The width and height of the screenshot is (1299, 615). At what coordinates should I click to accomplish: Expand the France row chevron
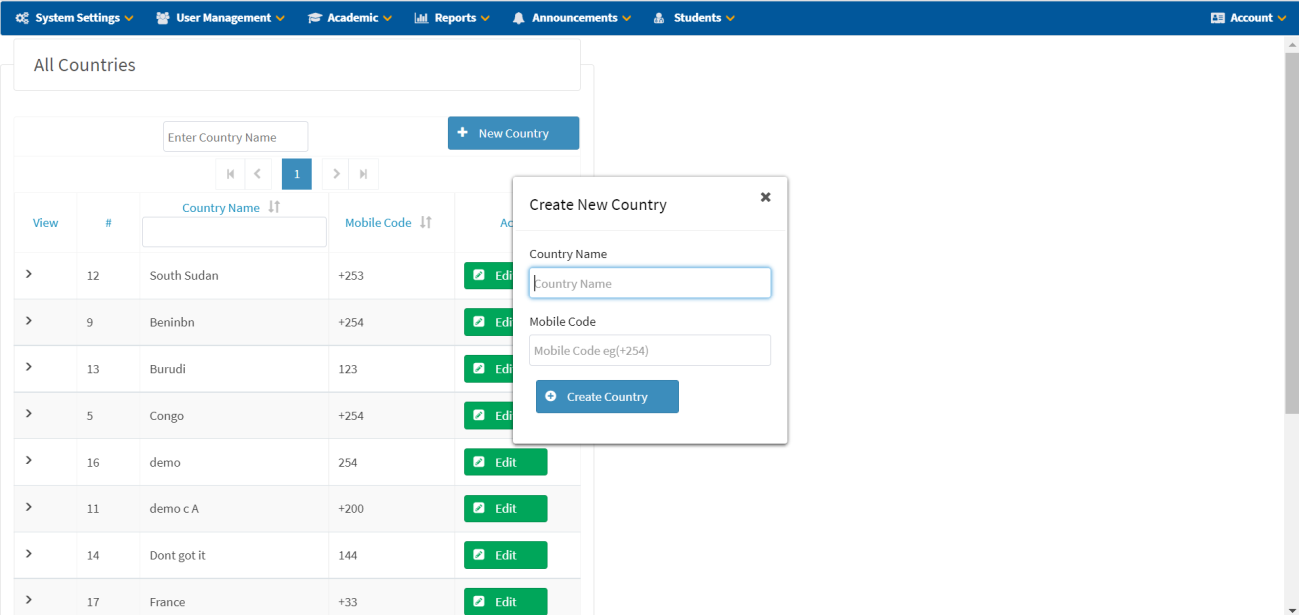pos(29,600)
